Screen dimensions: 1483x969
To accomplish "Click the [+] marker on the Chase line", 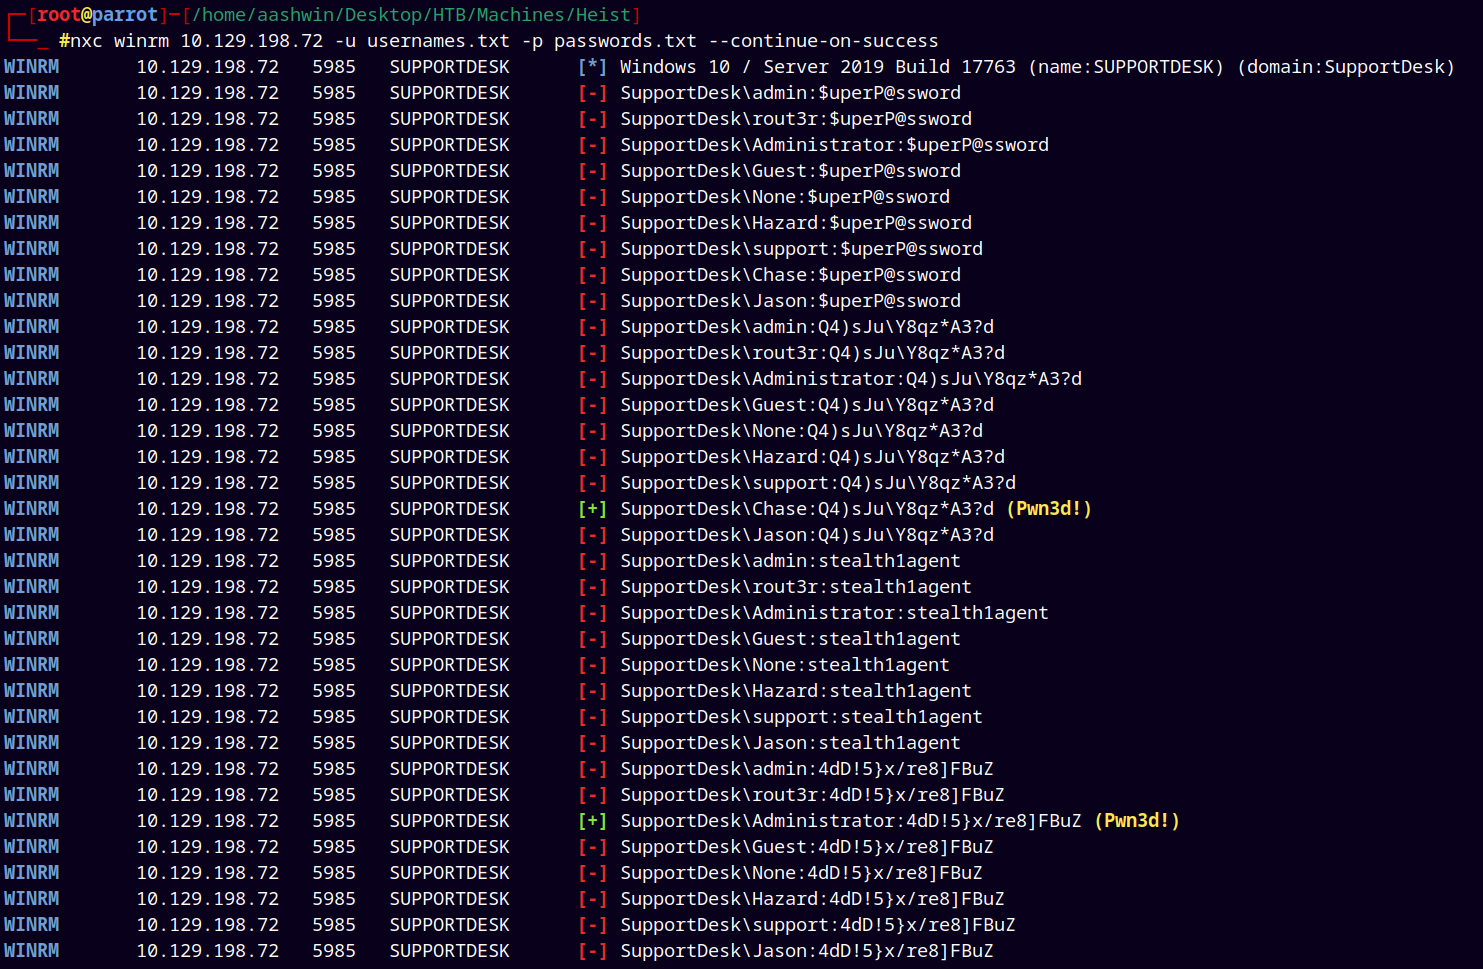I will coord(592,509).
